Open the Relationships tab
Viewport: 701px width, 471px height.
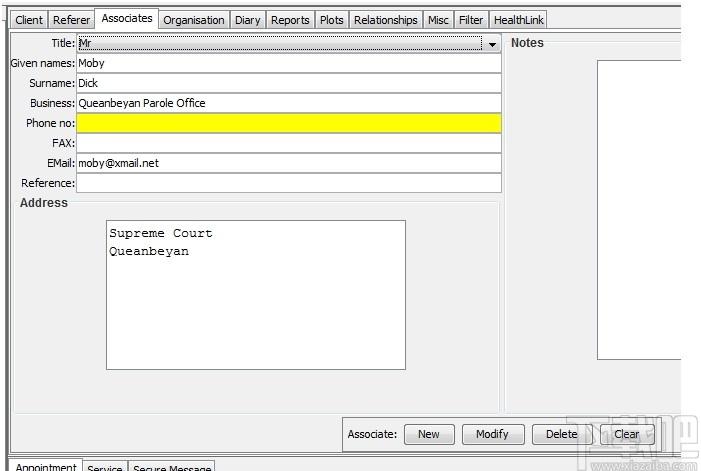click(x=386, y=20)
